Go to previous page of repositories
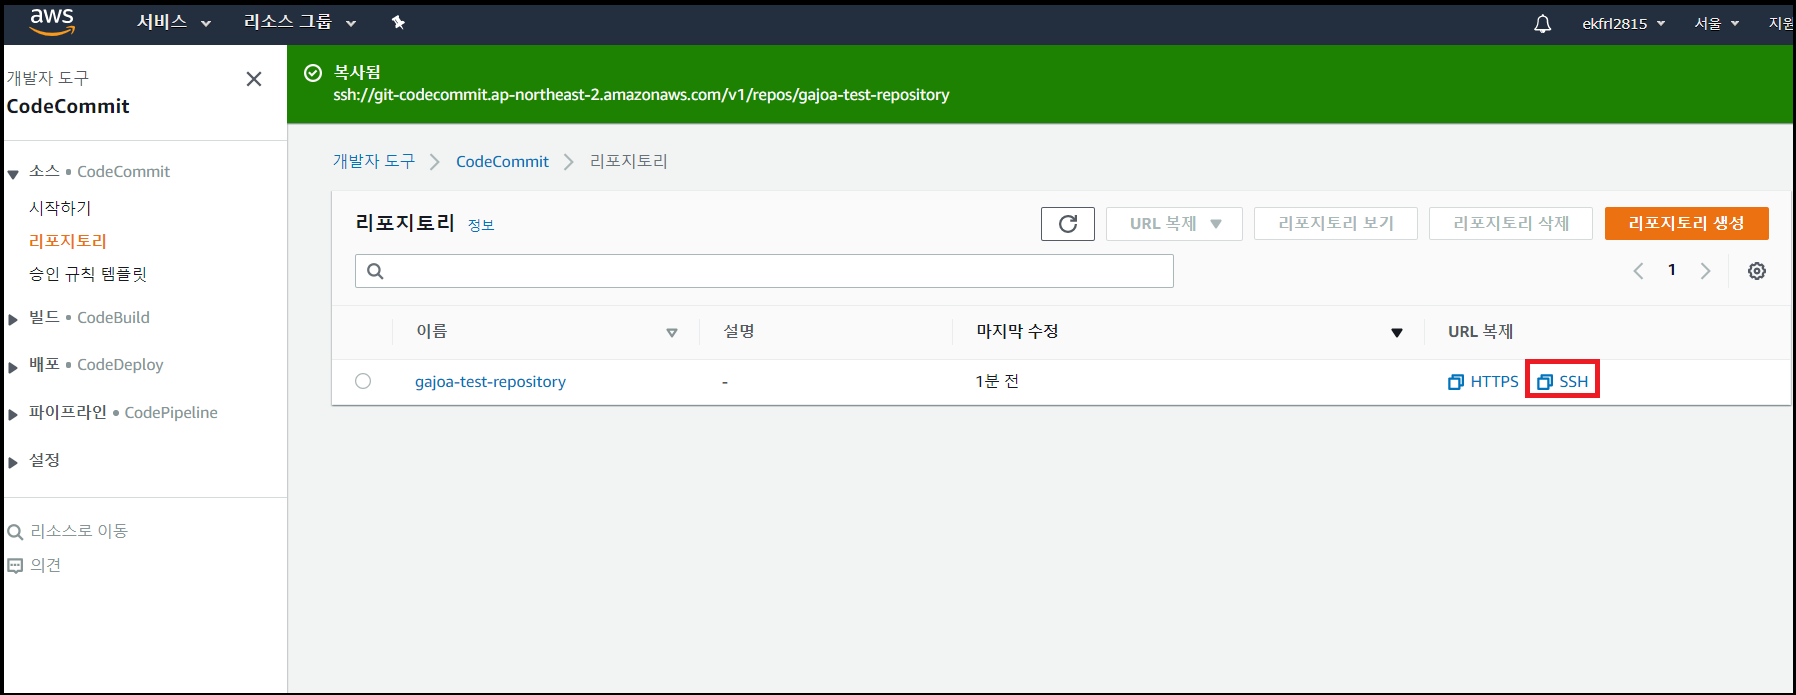Screen dimensions: 1796x695 point(1638,271)
